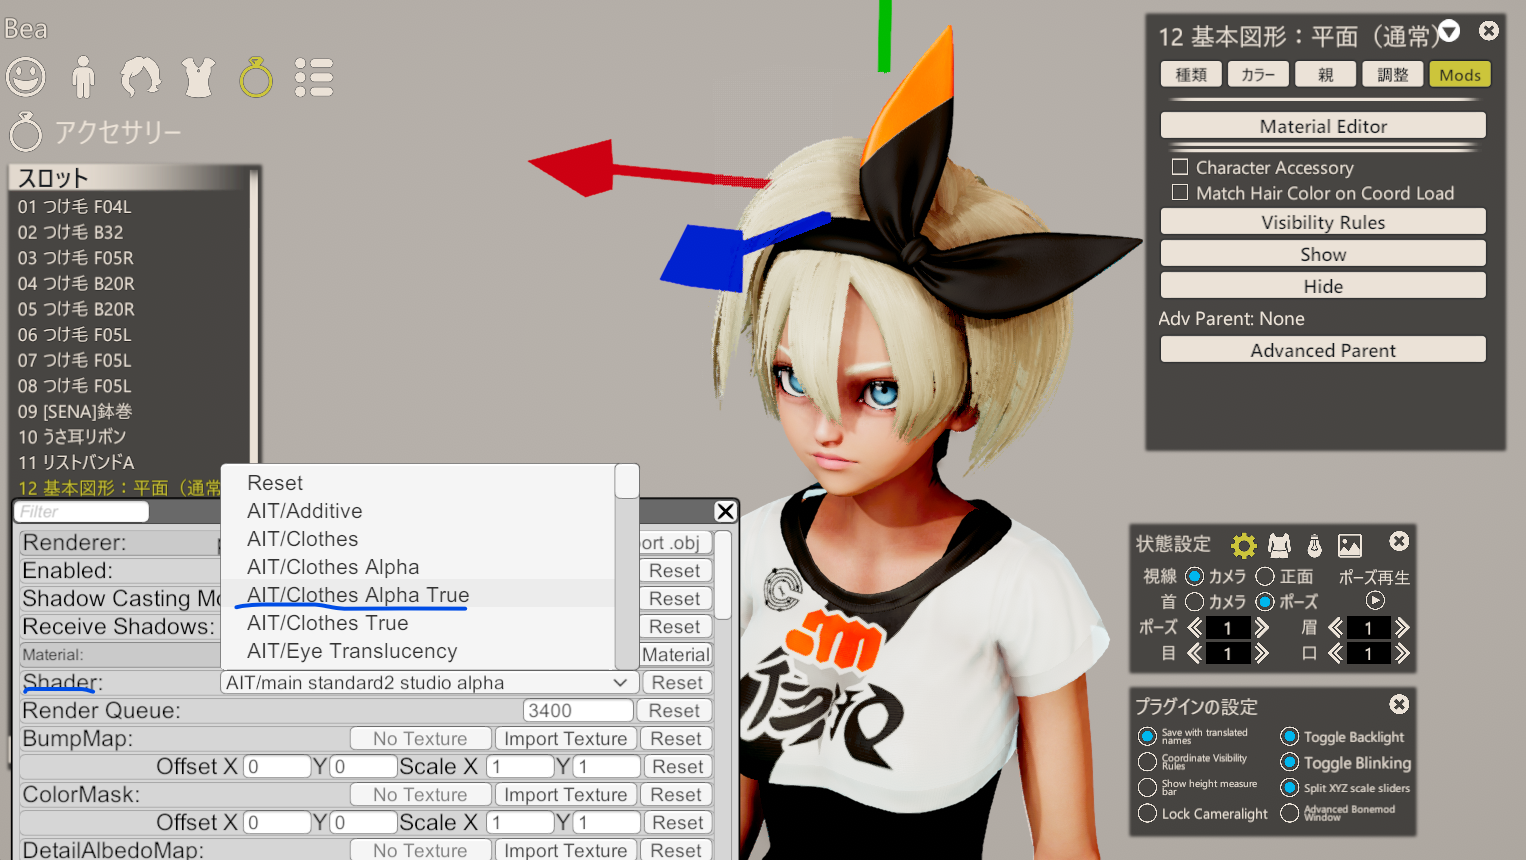Switch to the Mods tab
The height and width of the screenshot is (860, 1526).
1460,75
